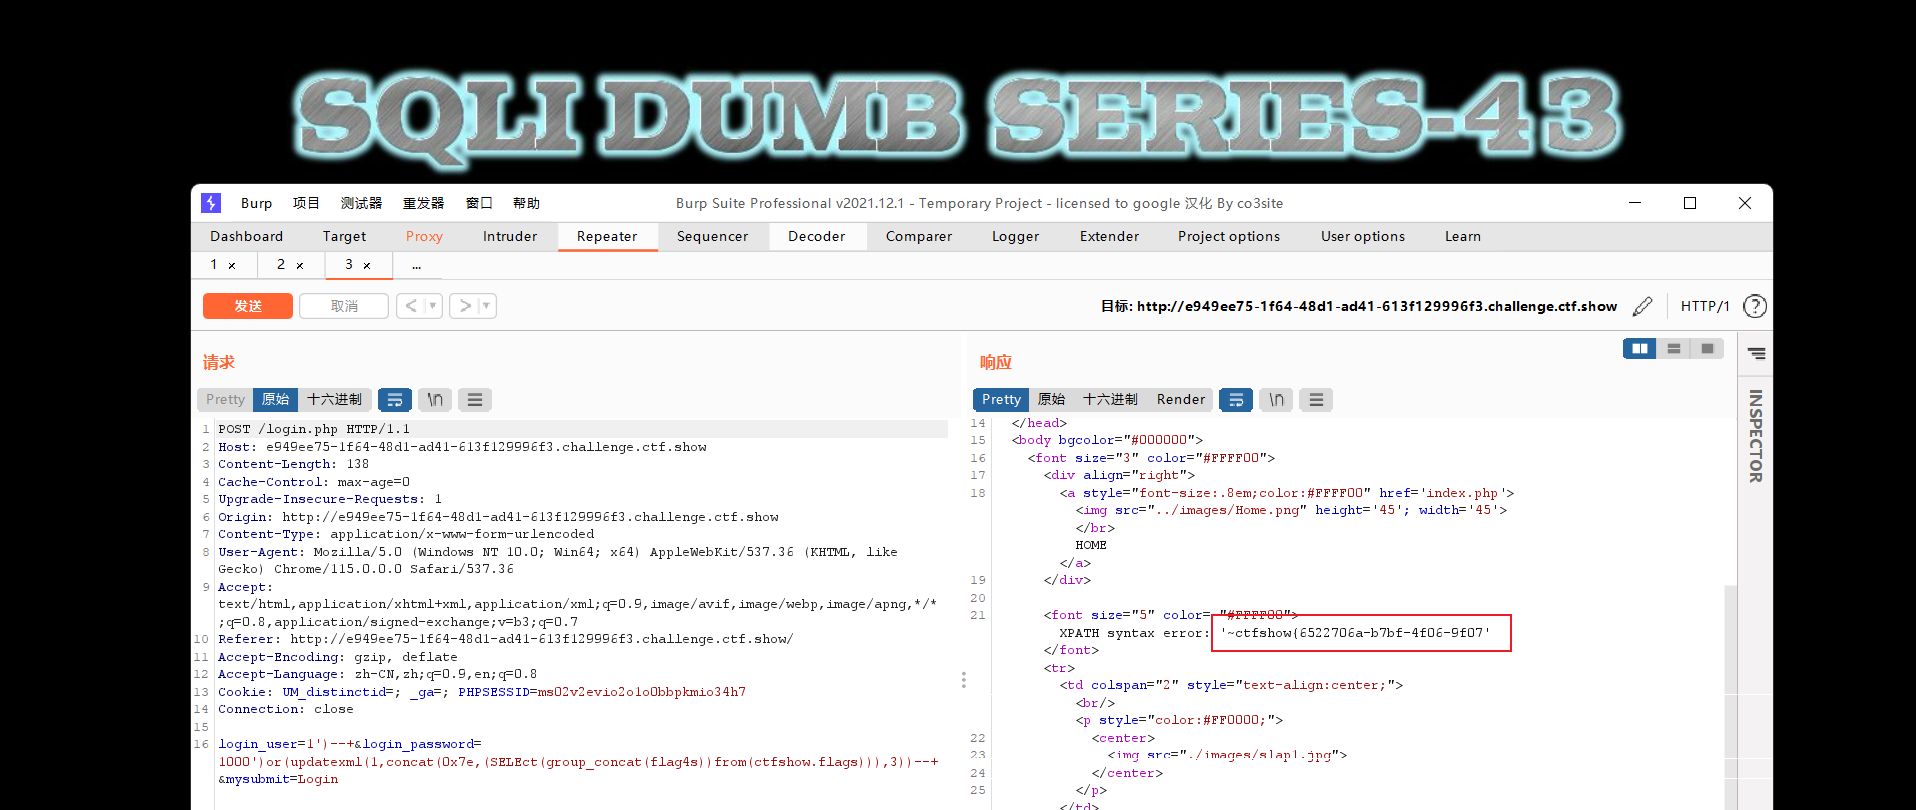
Task: Select Repeater request tab 2
Action: (x=281, y=265)
